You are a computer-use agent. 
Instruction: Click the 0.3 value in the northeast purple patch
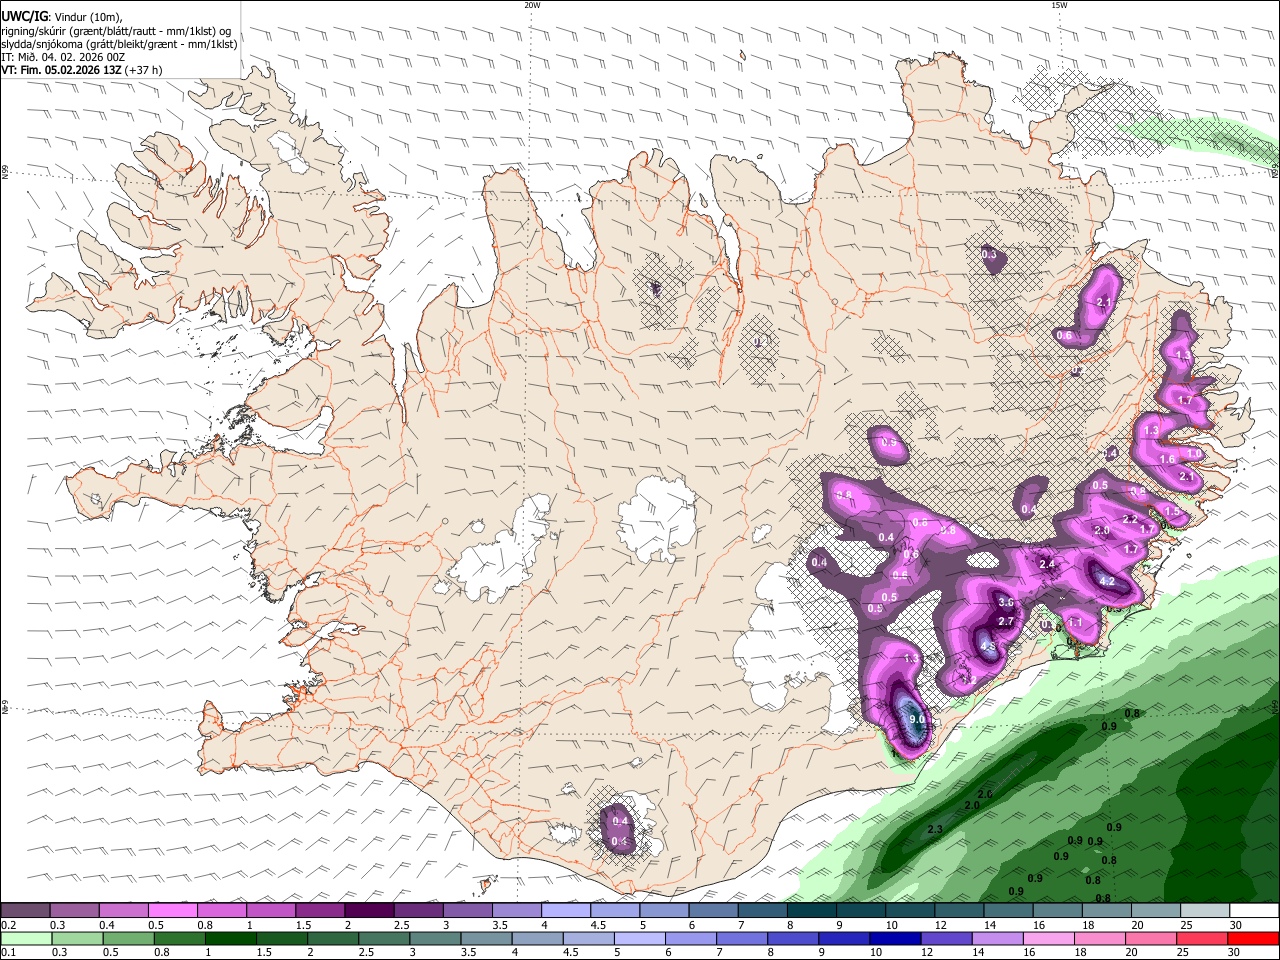click(x=989, y=255)
